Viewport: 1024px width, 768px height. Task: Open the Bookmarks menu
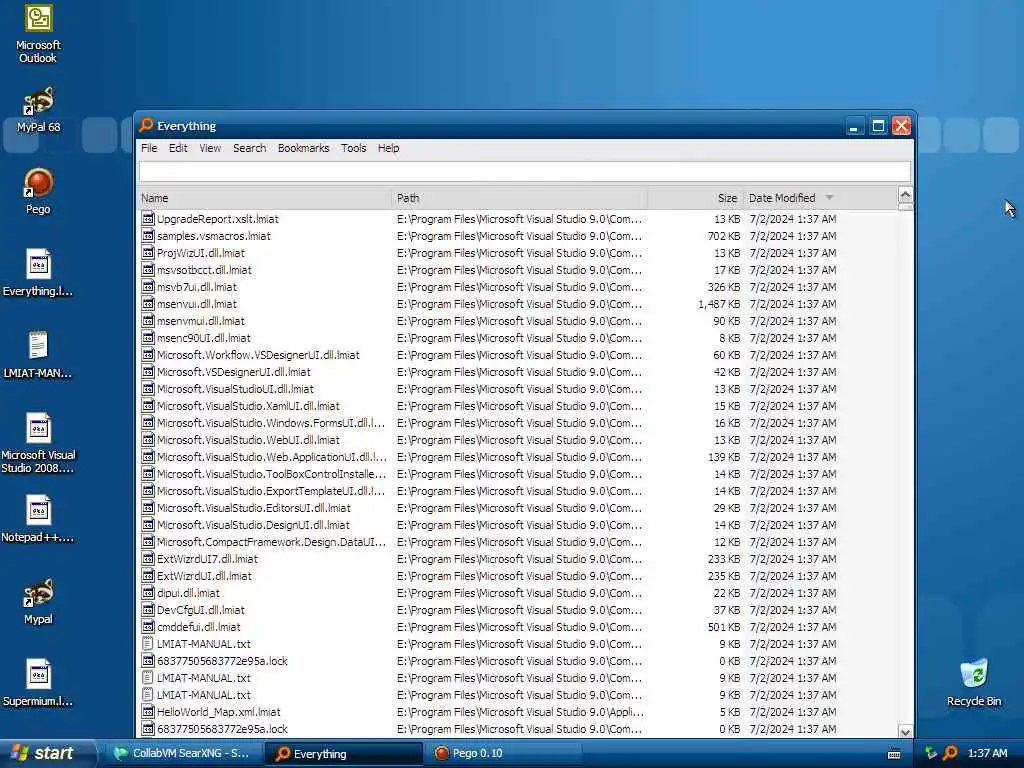(303, 148)
